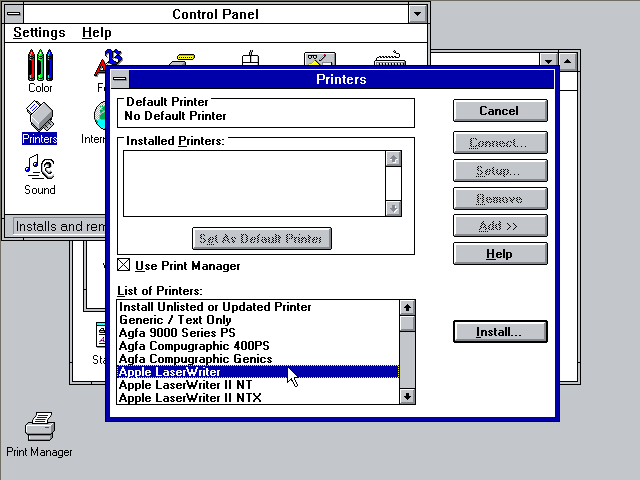The width and height of the screenshot is (640, 480).
Task: Select Apple LaserWriter in the list
Action: 258,372
